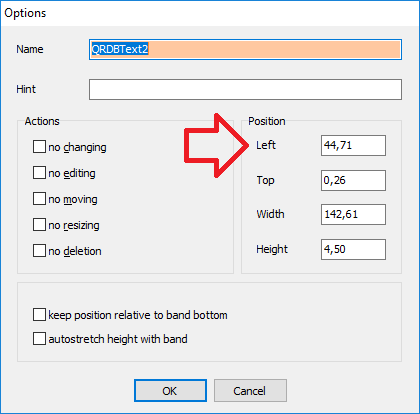Click the Name field containing QRDBText2

click(x=245, y=50)
